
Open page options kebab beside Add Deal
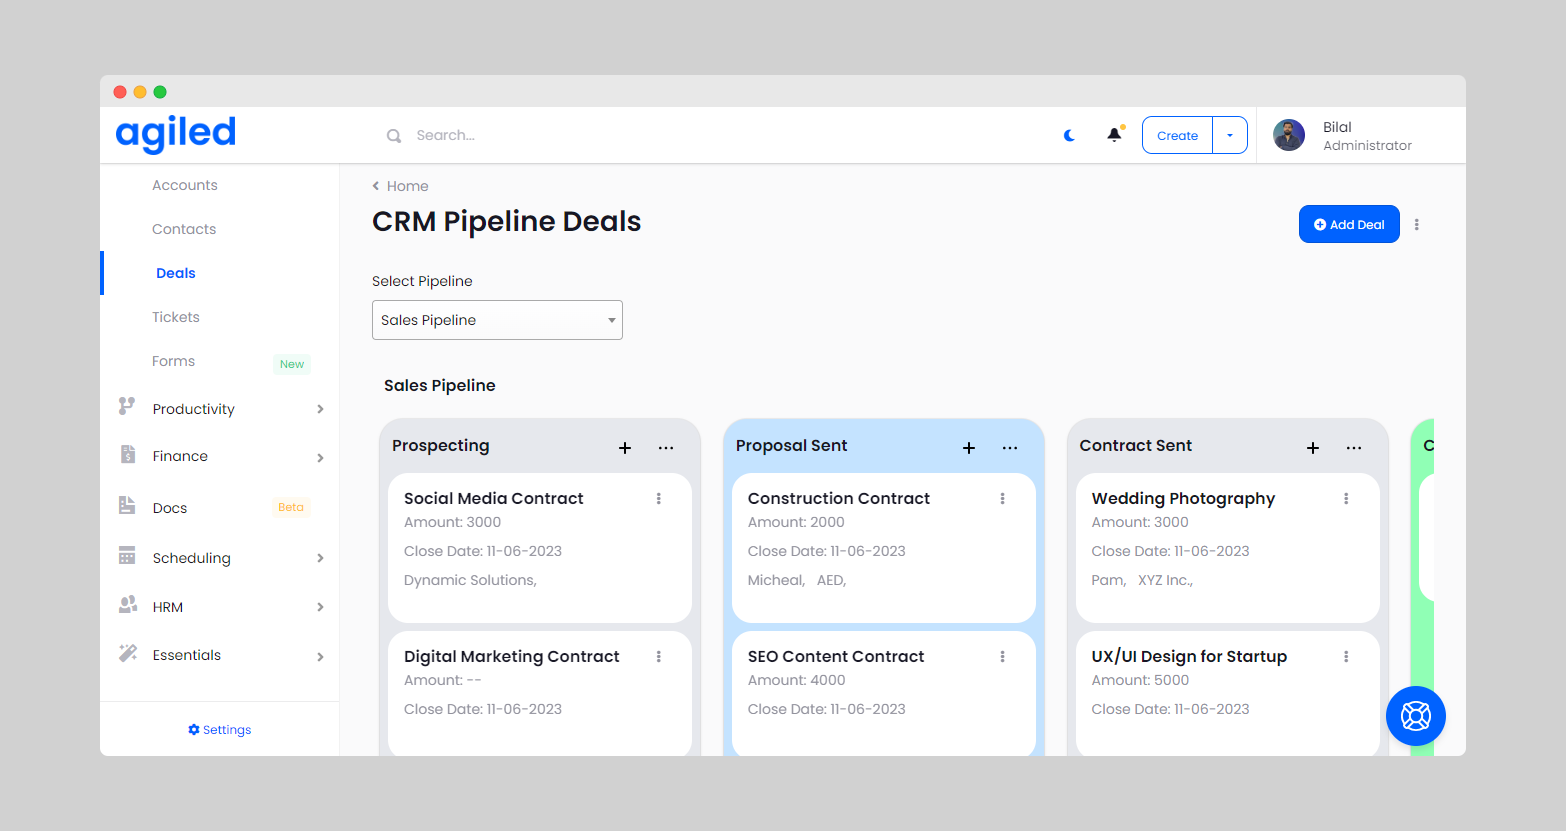tap(1416, 225)
